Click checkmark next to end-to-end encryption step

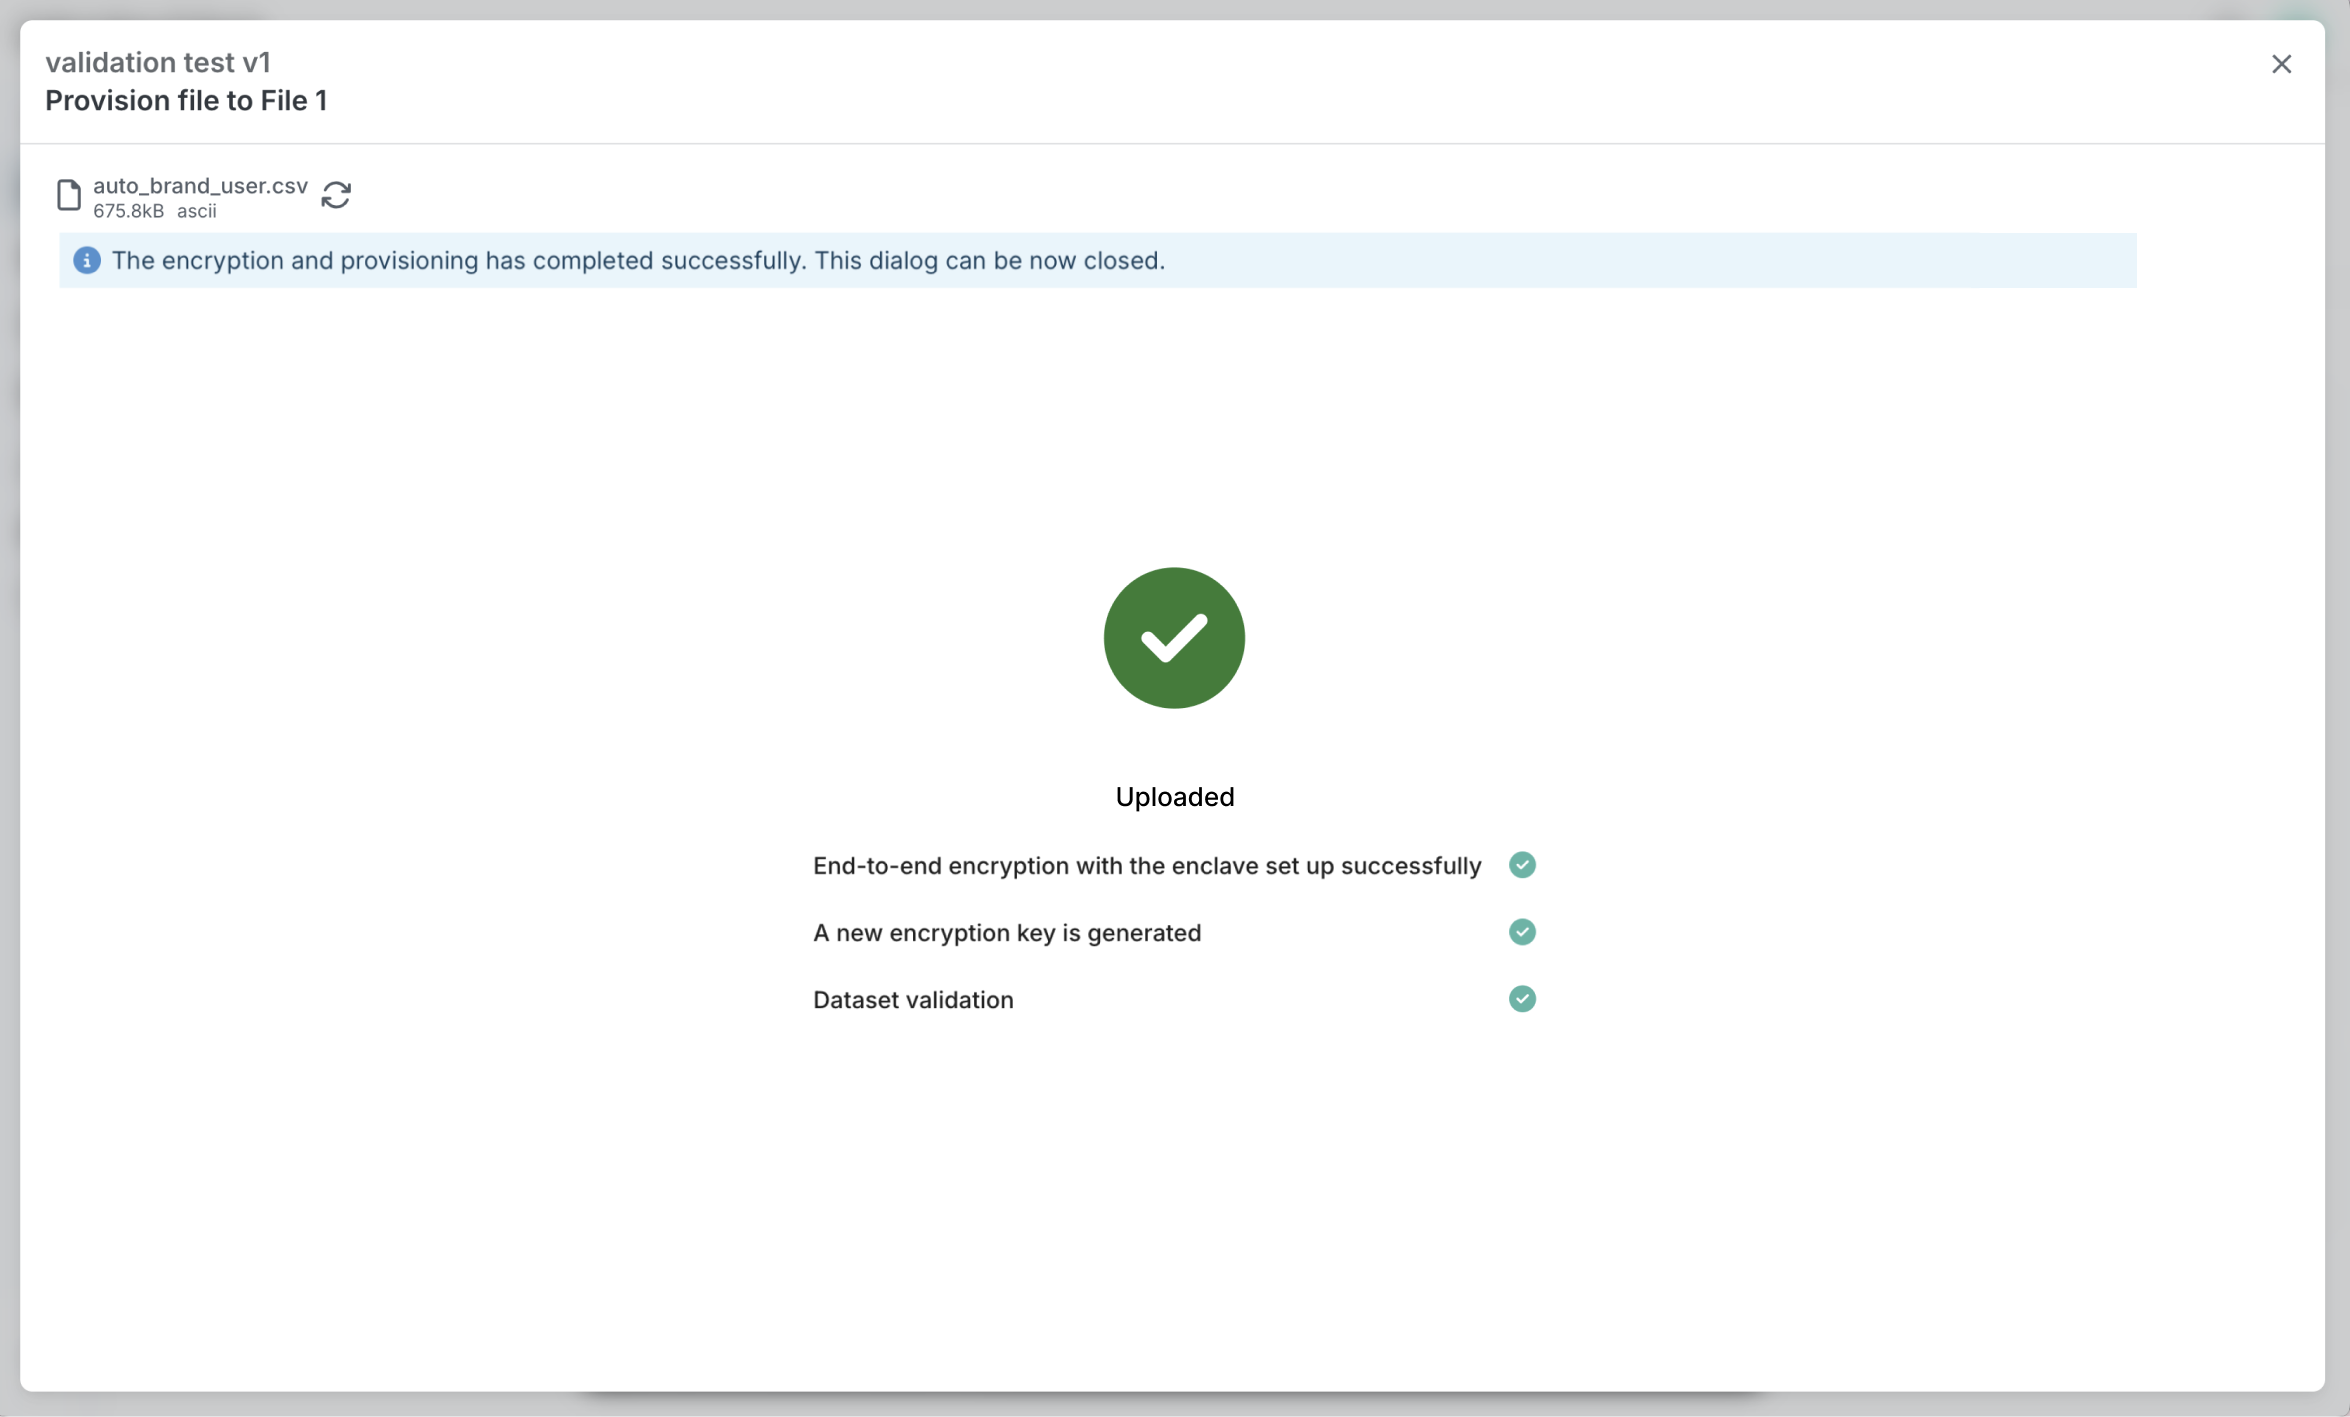tap(1522, 865)
